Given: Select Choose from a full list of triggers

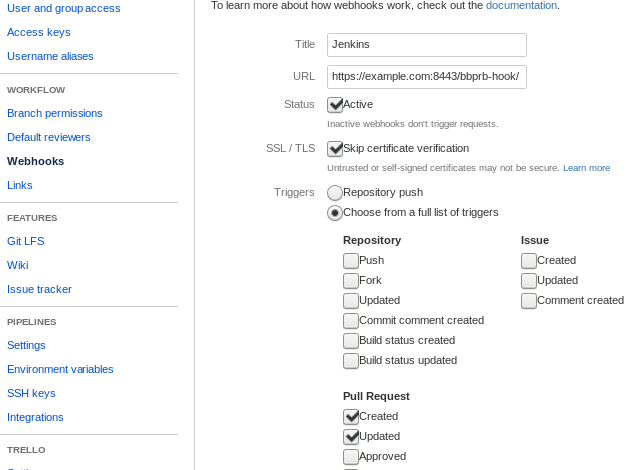Looking at the screenshot, I should [335, 213].
